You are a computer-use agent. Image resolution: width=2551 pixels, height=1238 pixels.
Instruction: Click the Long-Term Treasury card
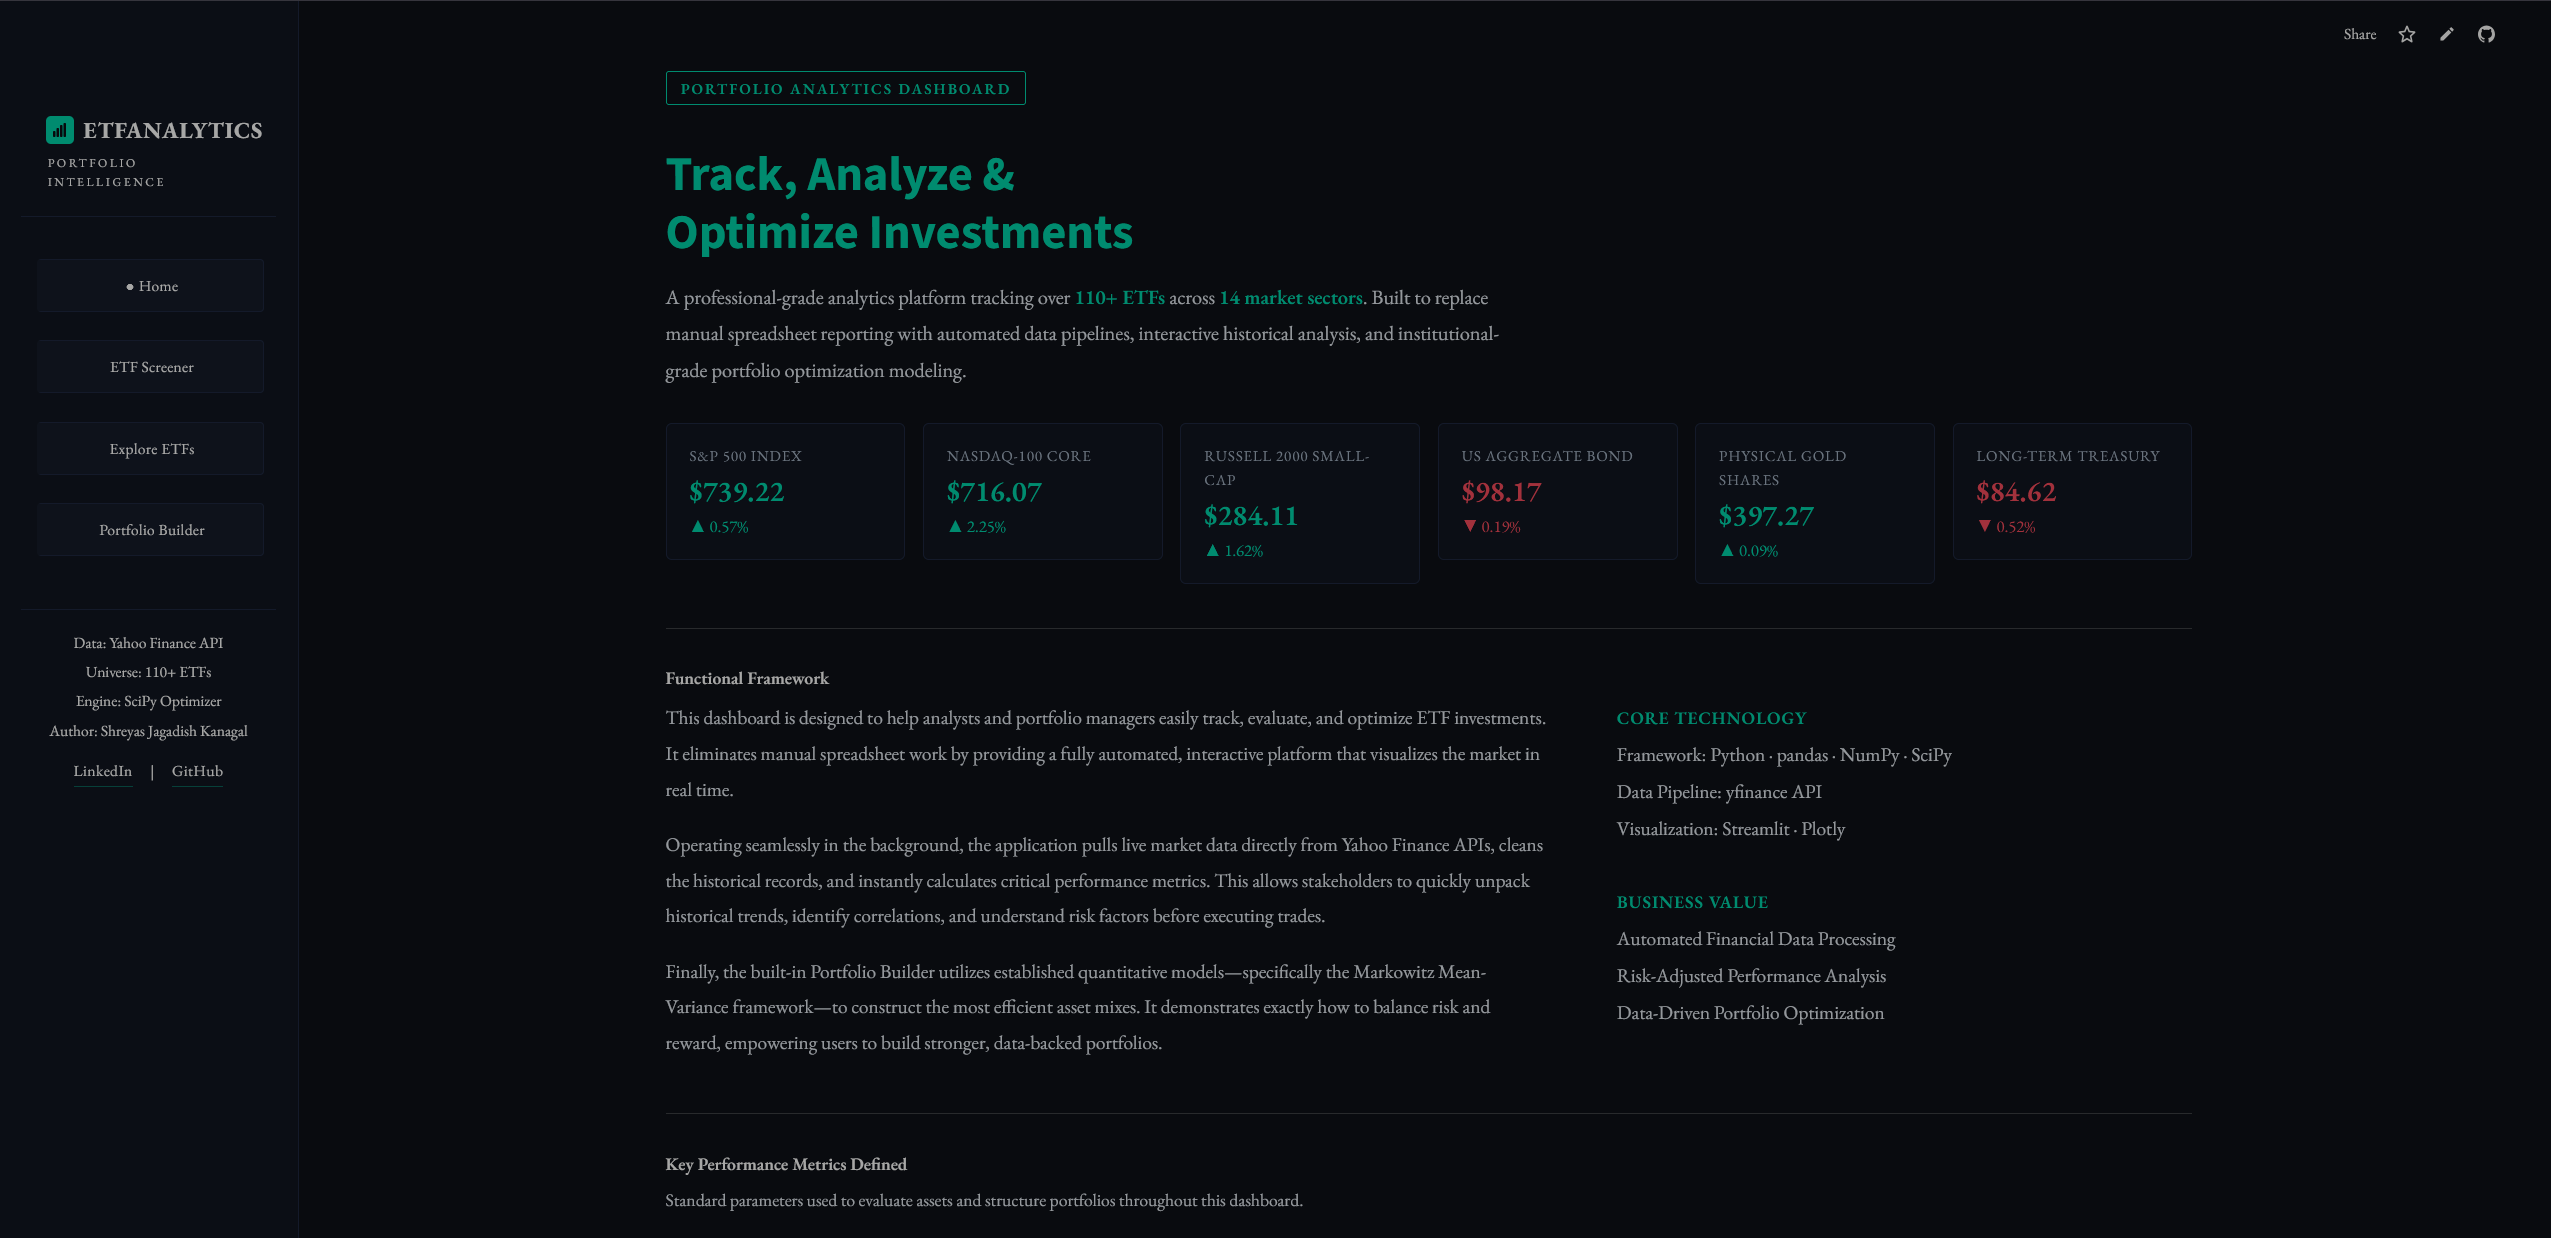pyautogui.click(x=2072, y=491)
